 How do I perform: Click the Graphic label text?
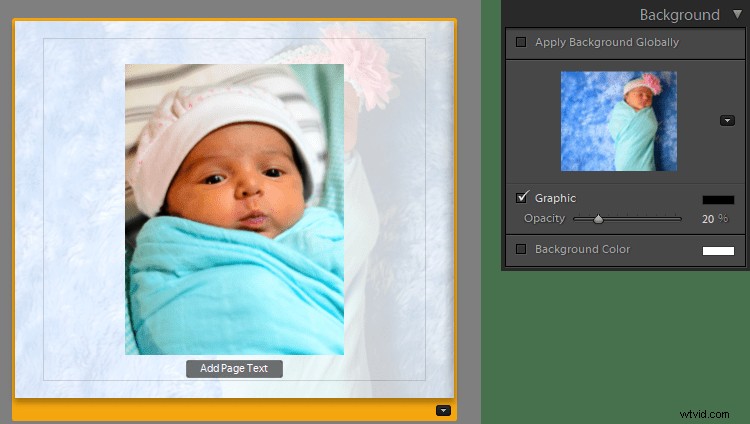[x=555, y=198]
